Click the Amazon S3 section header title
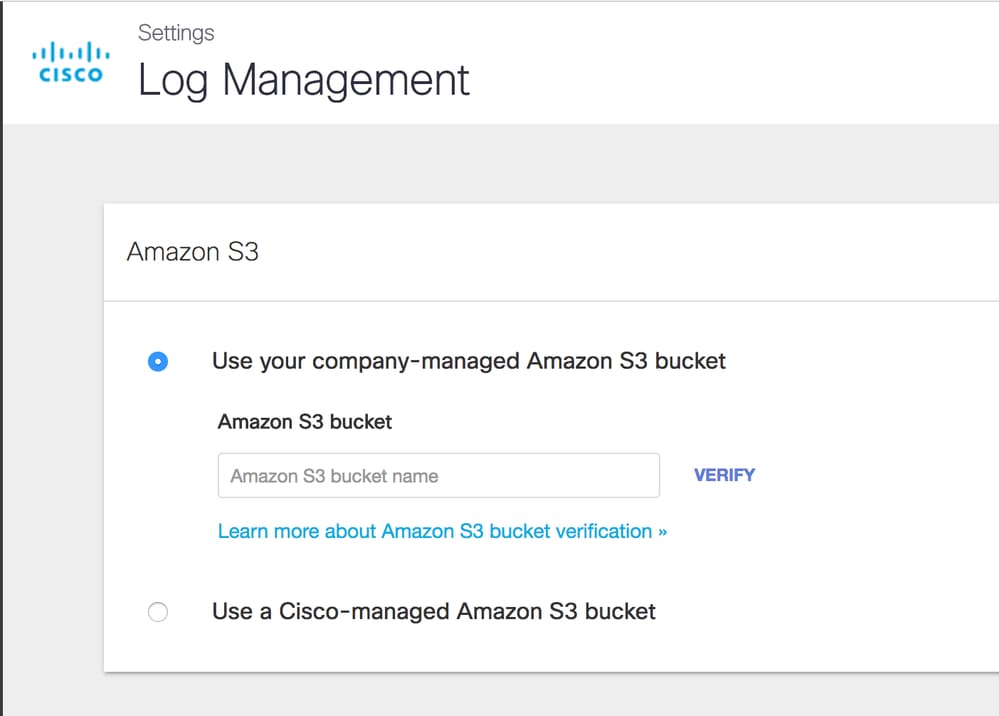Image resolution: width=999 pixels, height=716 pixels. click(193, 252)
